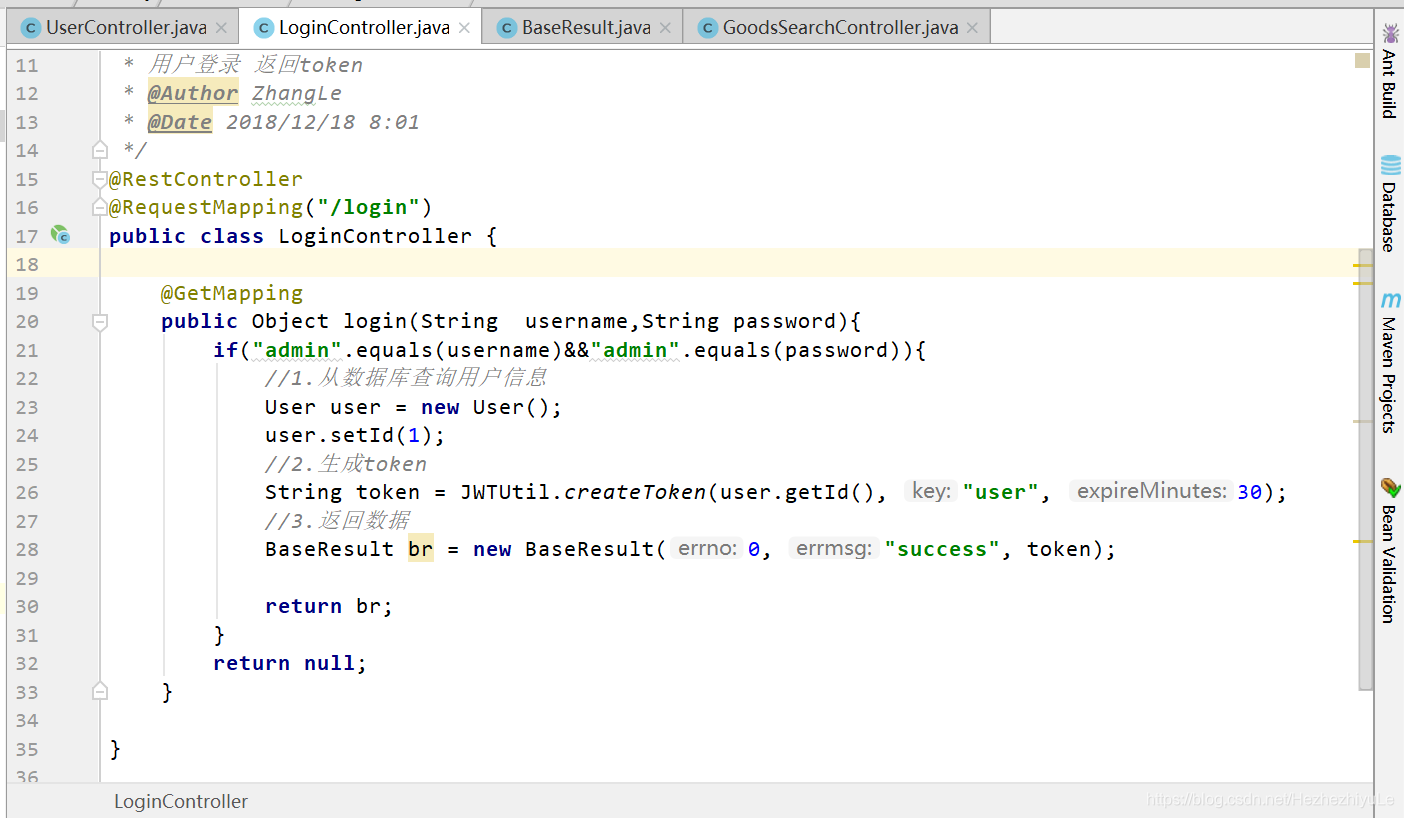Click the BaseResult.java class file icon
The height and width of the screenshot is (818, 1404).
coord(507,28)
